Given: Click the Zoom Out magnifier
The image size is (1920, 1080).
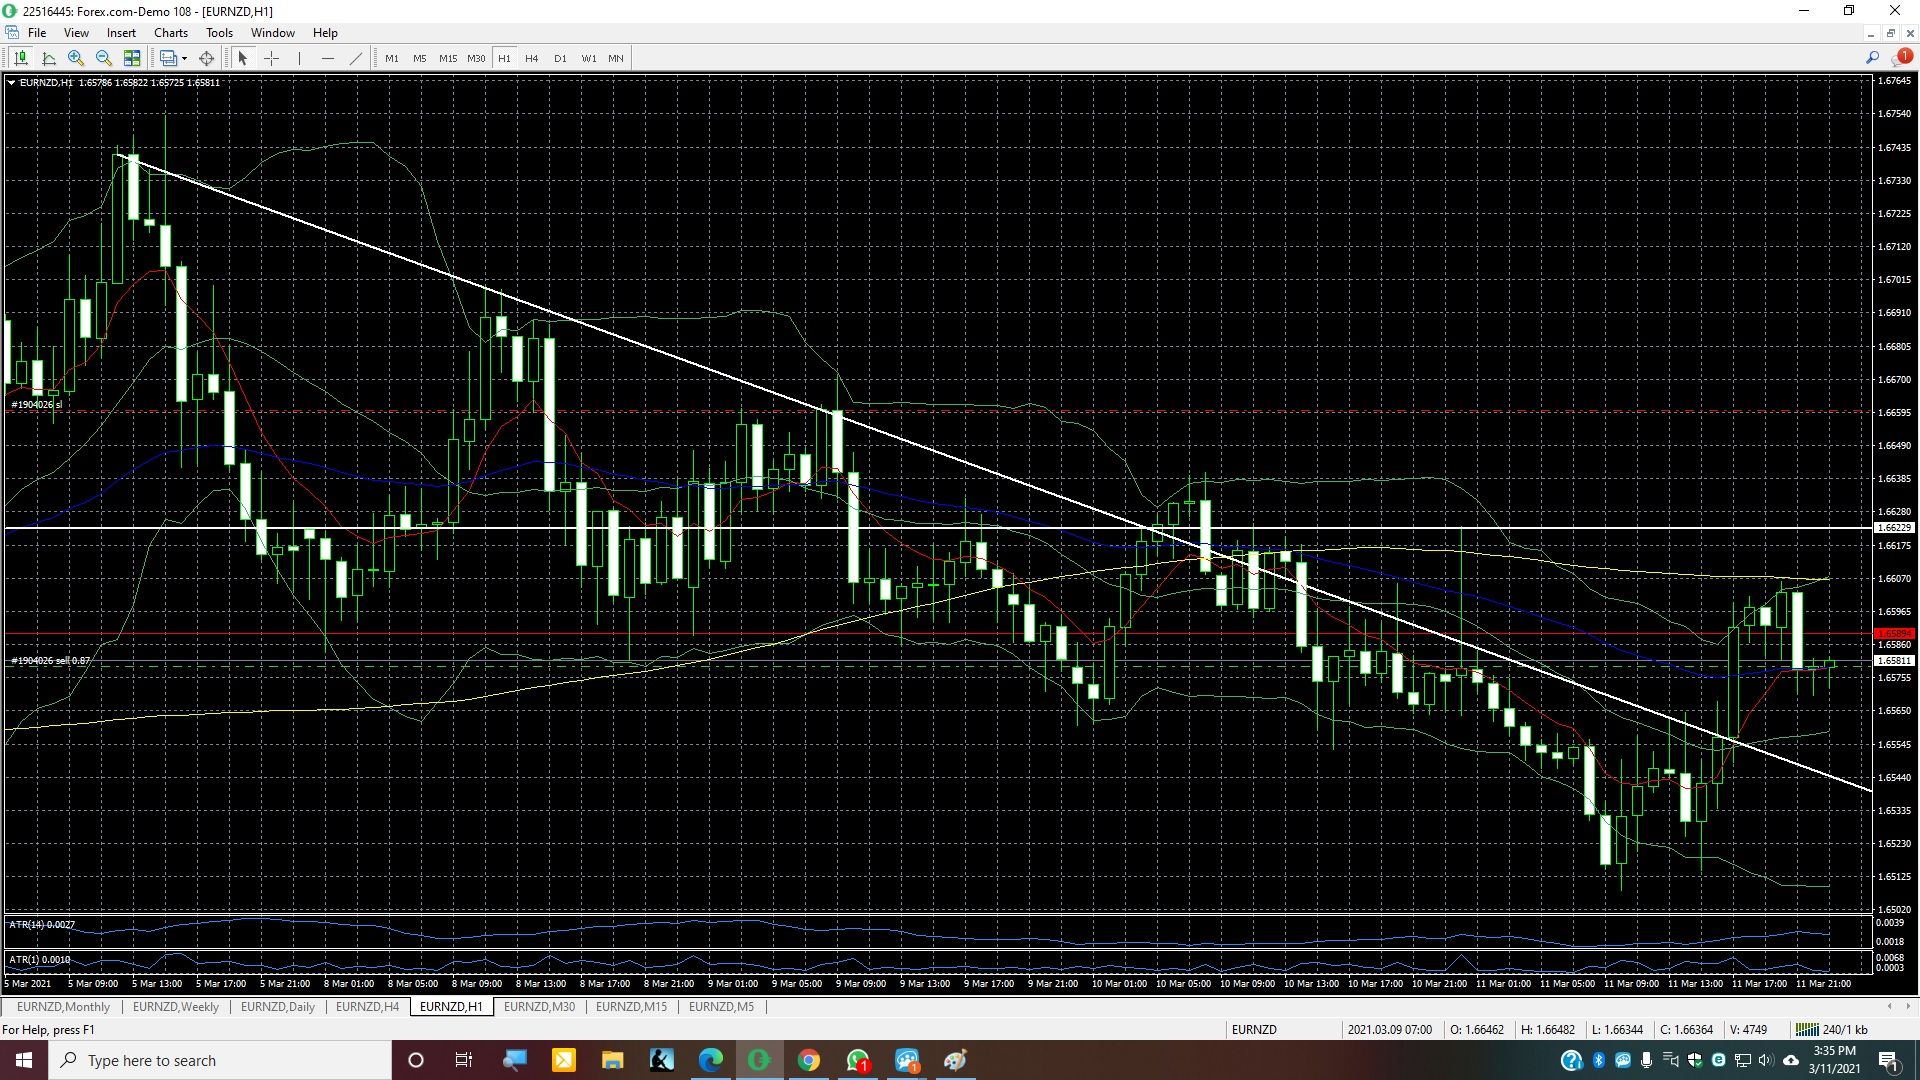Looking at the screenshot, I should coord(104,58).
